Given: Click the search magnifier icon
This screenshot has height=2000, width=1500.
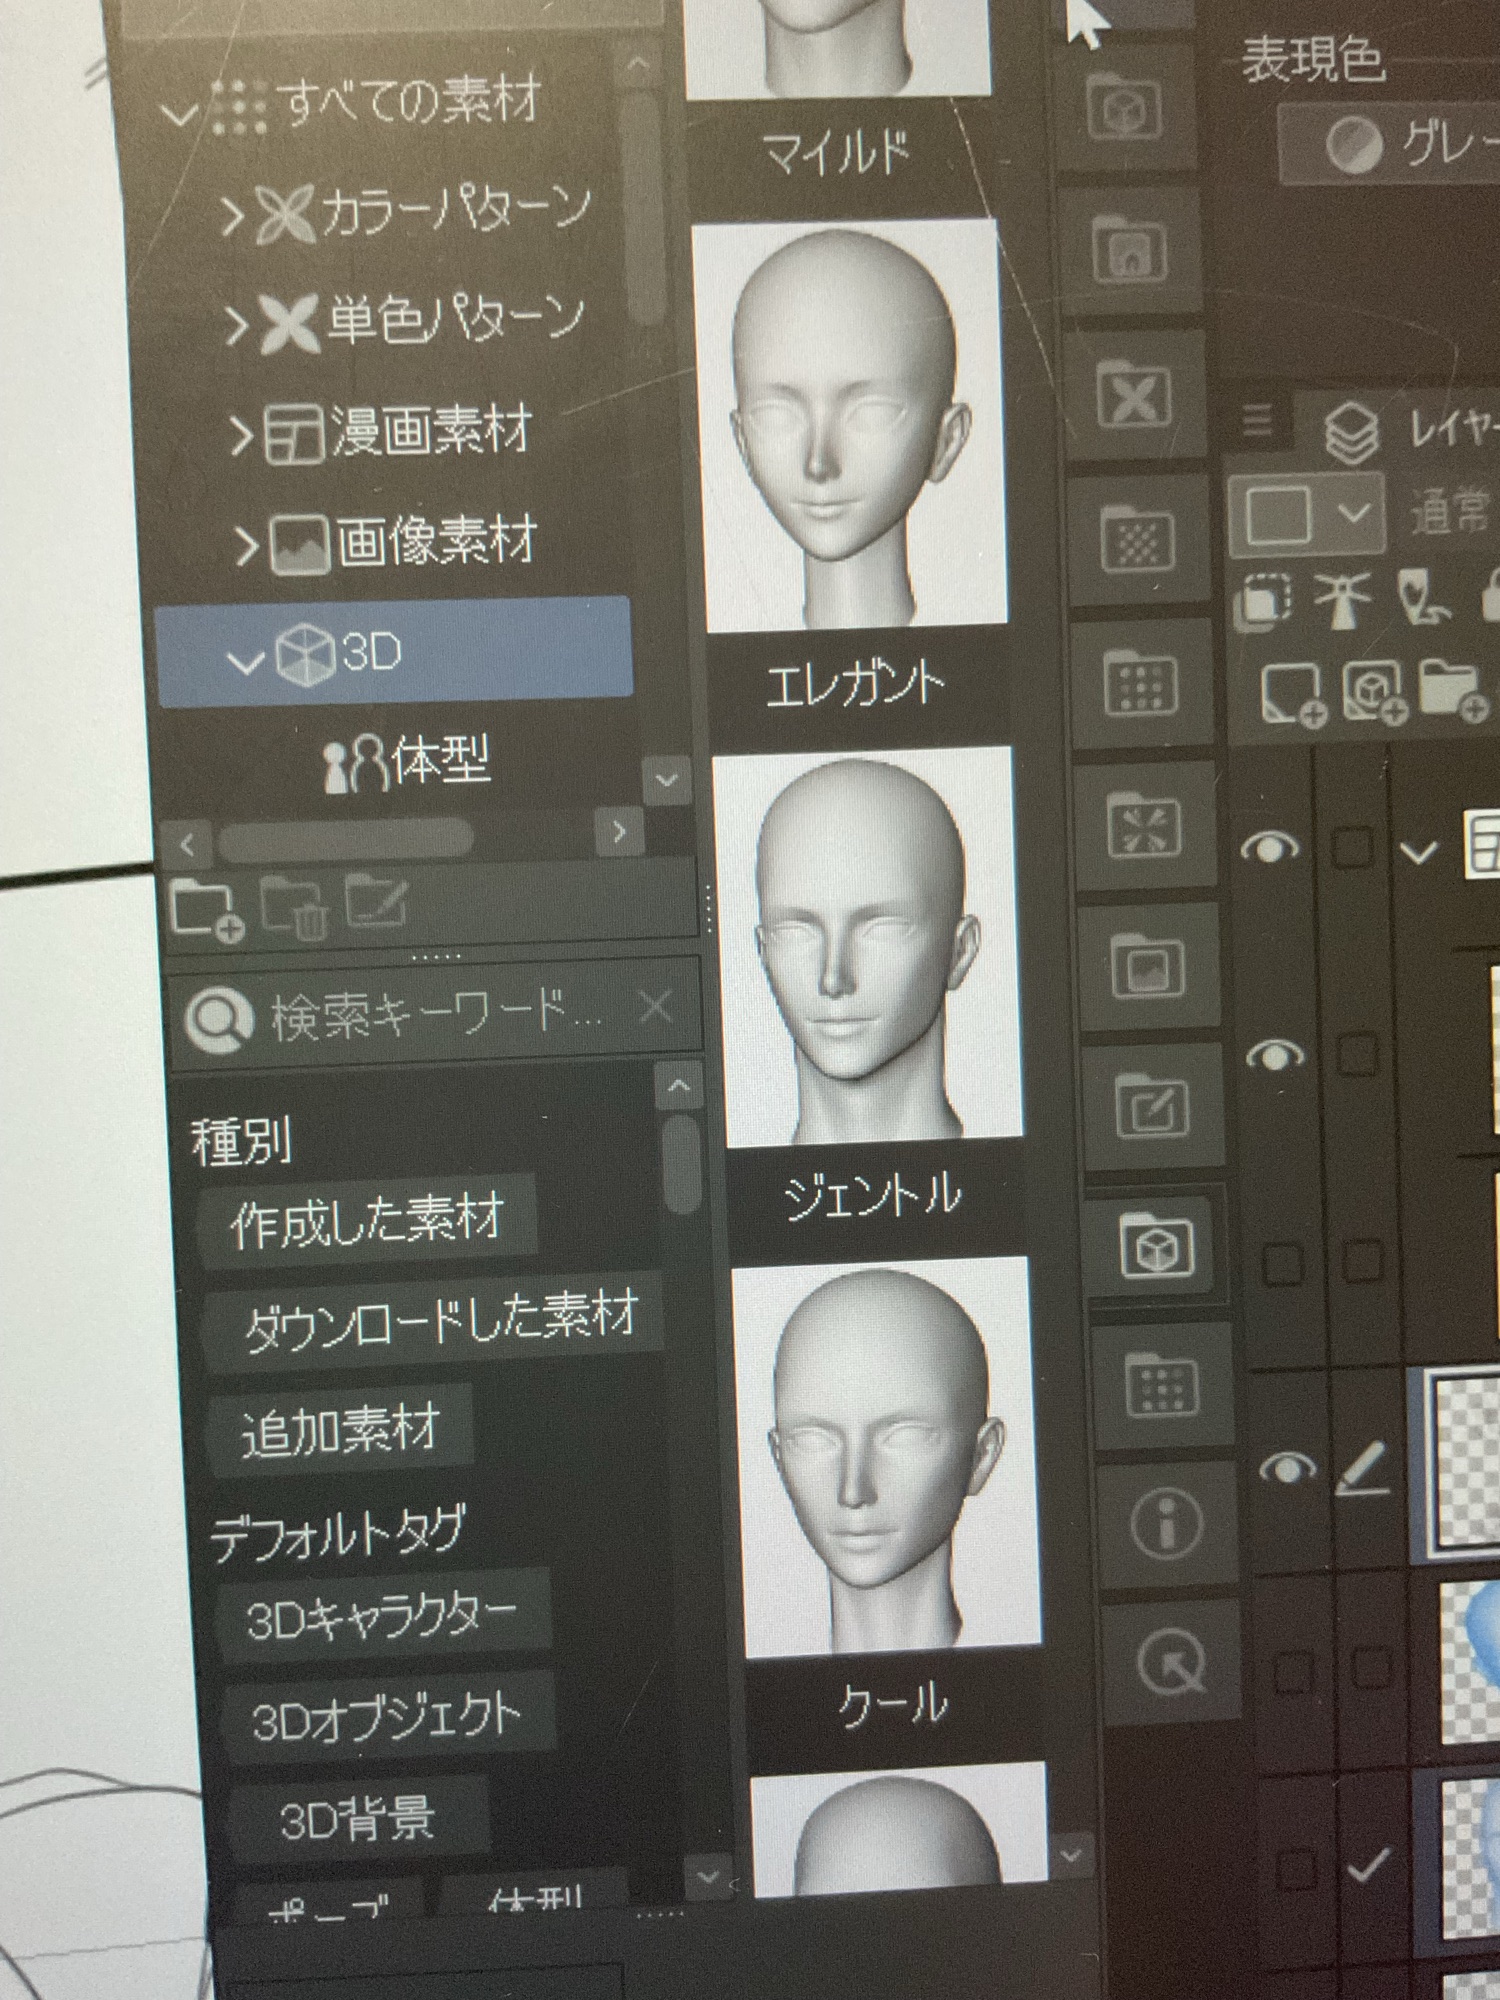Looking at the screenshot, I should point(219,1018).
